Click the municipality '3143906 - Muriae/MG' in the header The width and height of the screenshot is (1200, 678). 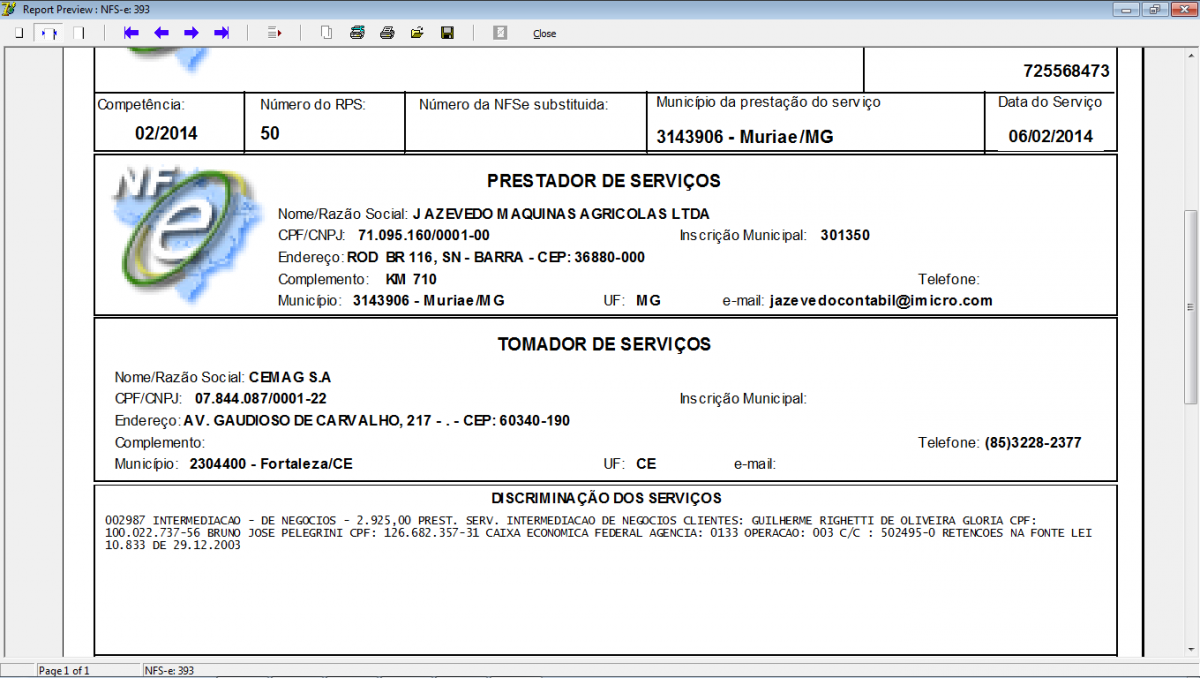[x=745, y=137]
